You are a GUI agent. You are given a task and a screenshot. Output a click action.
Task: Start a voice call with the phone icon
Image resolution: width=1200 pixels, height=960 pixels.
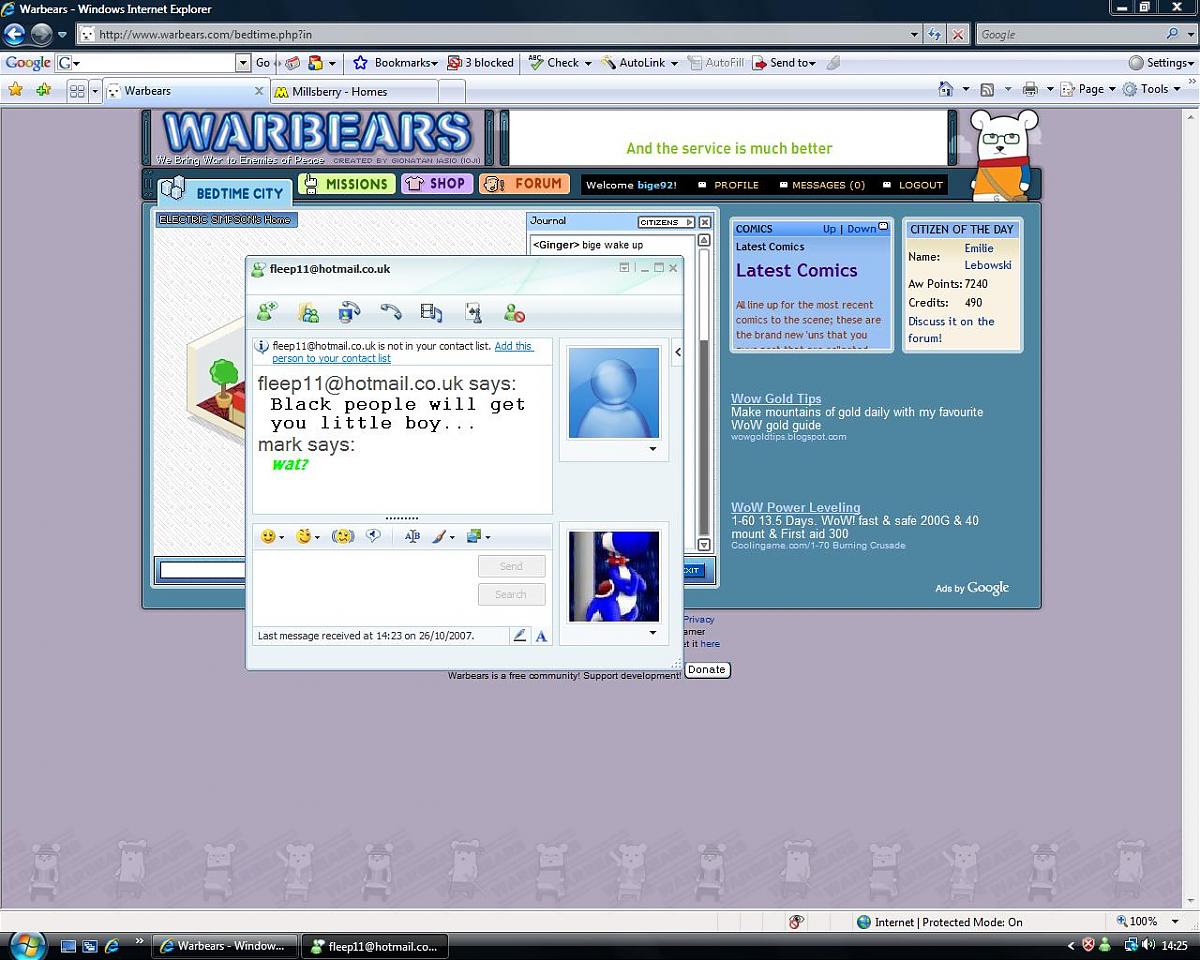point(391,313)
